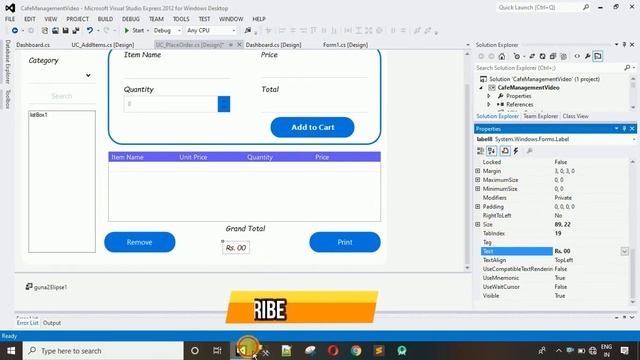The image size is (640, 360).
Task: Click the Navigate Backward toolbar icon
Action: [x=15, y=31]
